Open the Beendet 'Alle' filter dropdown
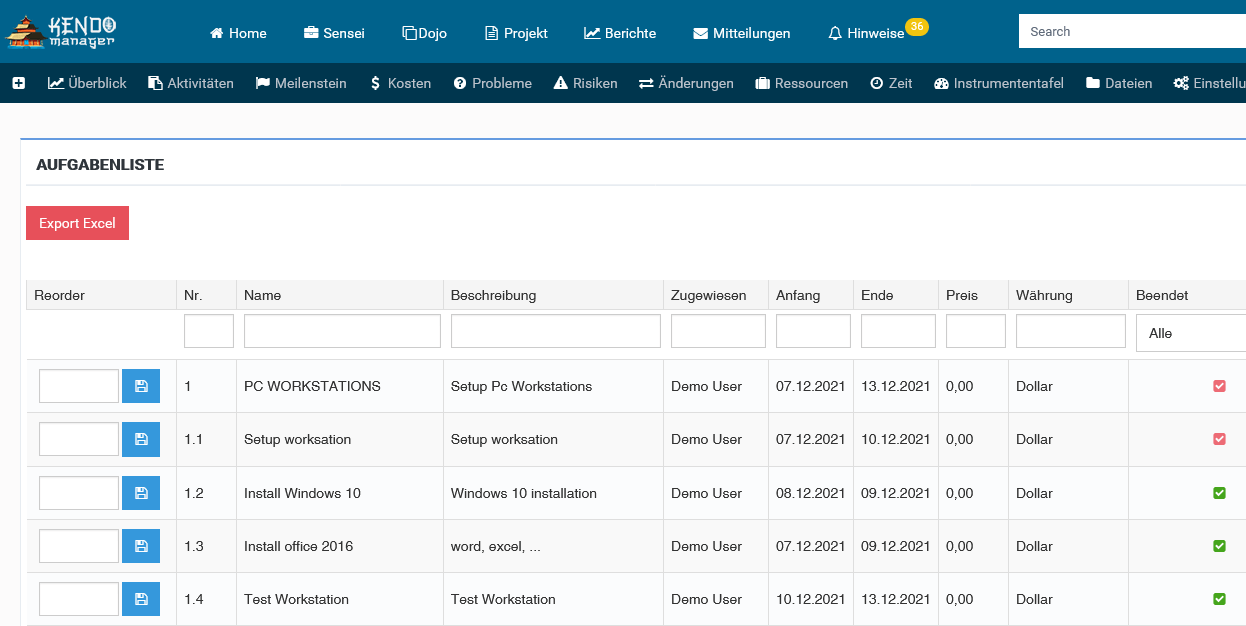Viewport: 1246px width, 626px height. tap(1192, 333)
